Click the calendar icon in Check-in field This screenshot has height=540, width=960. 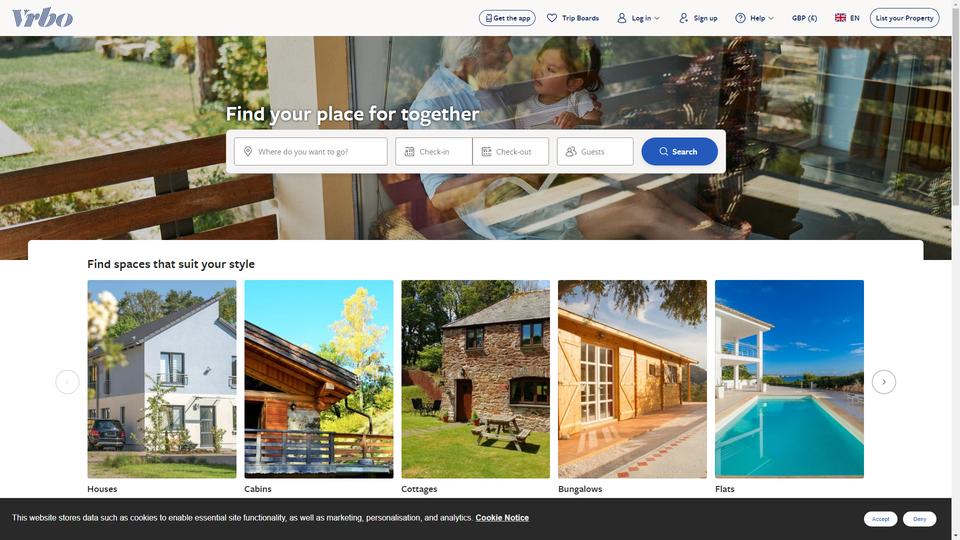coord(410,151)
